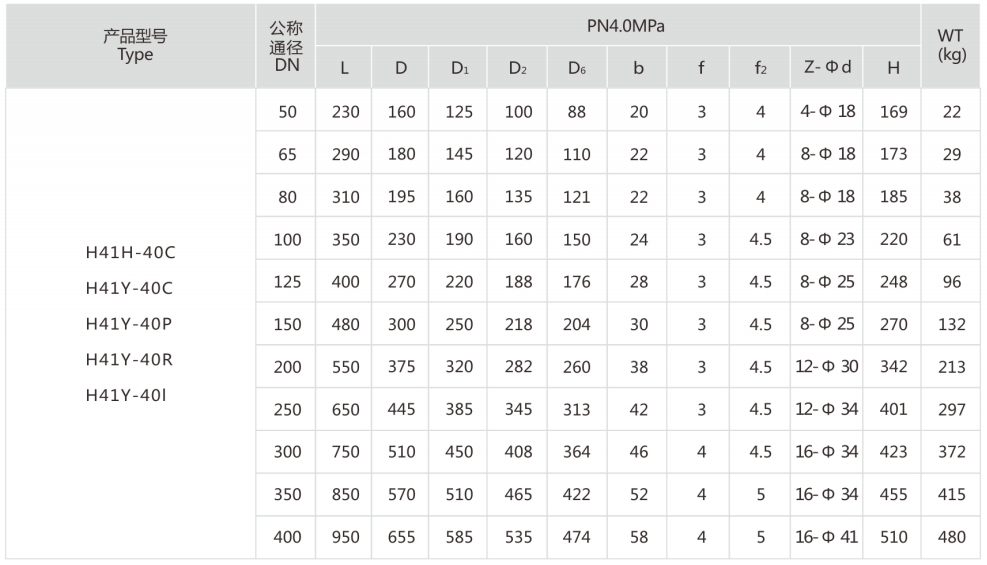Screen dimensions: 987x565
Task: Select the 产品型号 Type header
Action: (x=135, y=46)
